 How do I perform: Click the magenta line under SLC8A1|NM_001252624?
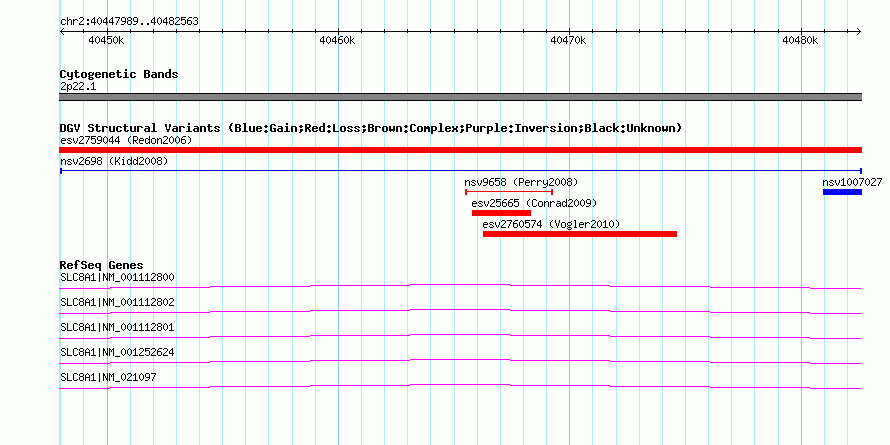click(460, 361)
